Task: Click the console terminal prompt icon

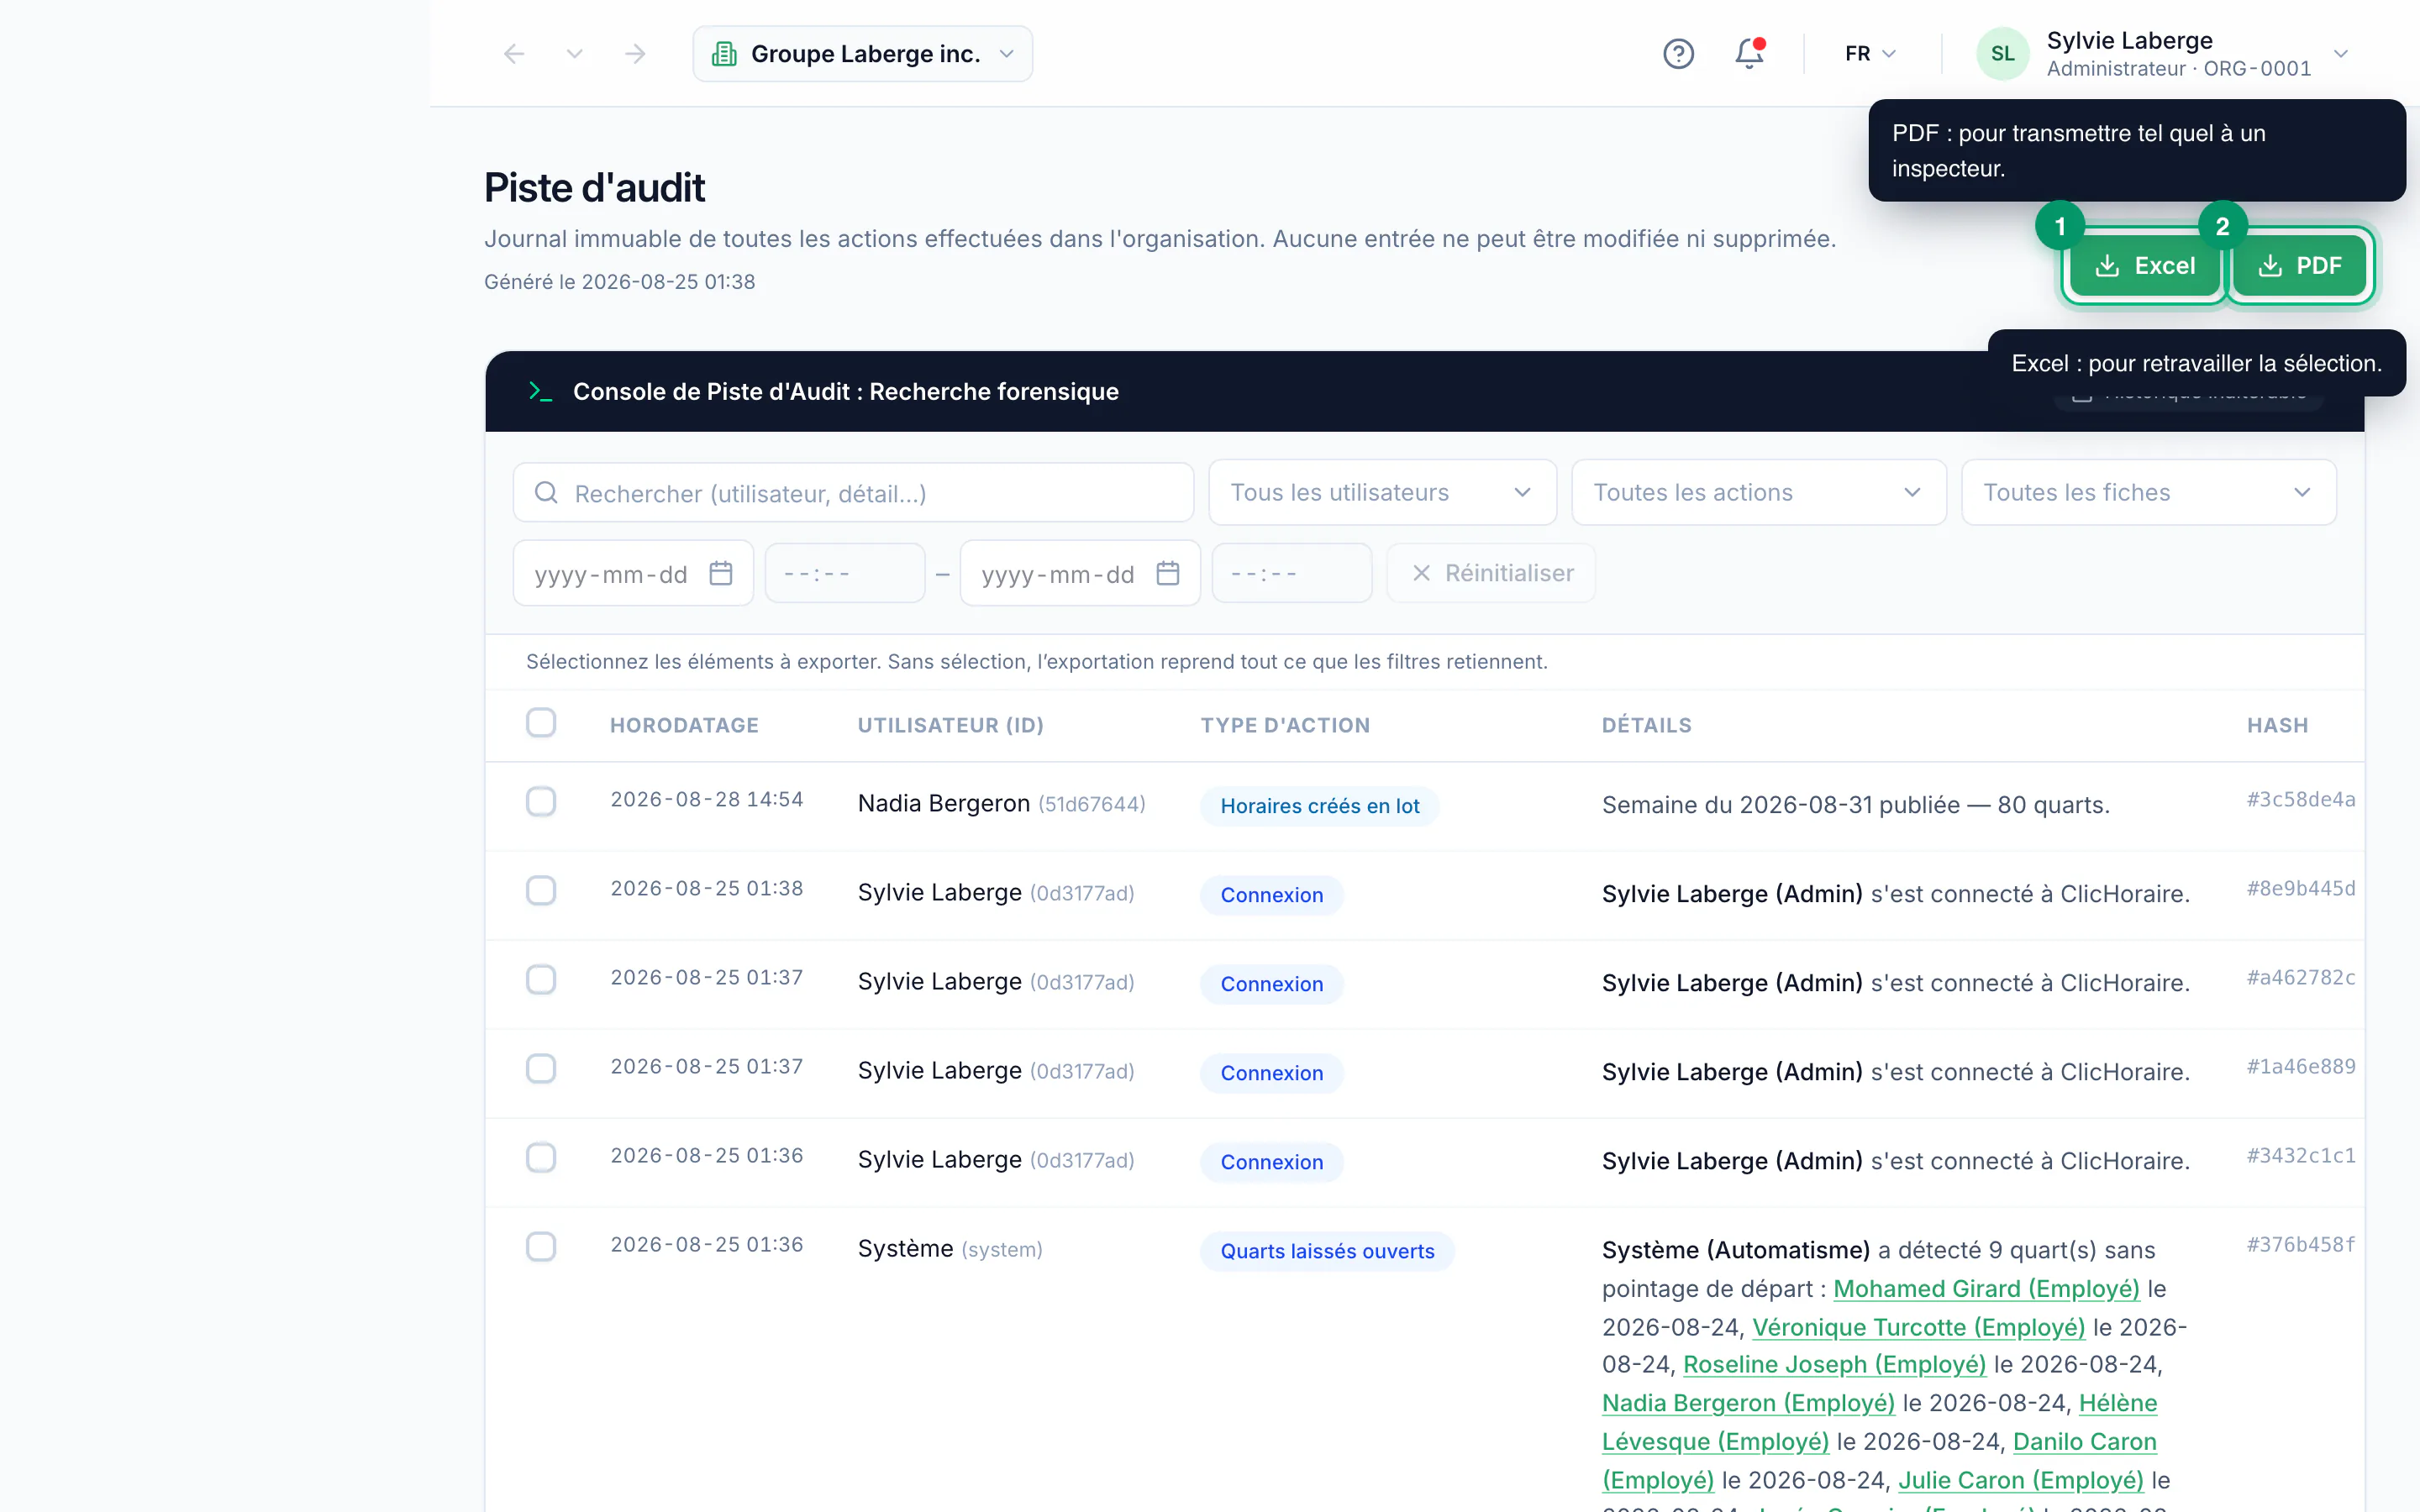Action: point(540,392)
